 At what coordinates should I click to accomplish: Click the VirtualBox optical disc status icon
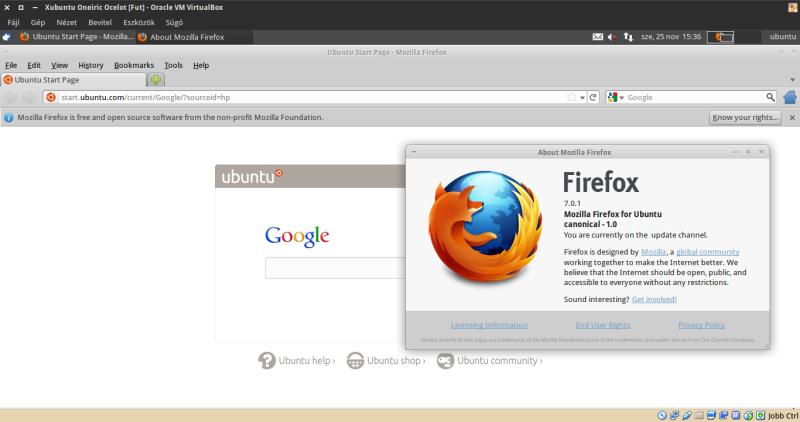pos(662,415)
